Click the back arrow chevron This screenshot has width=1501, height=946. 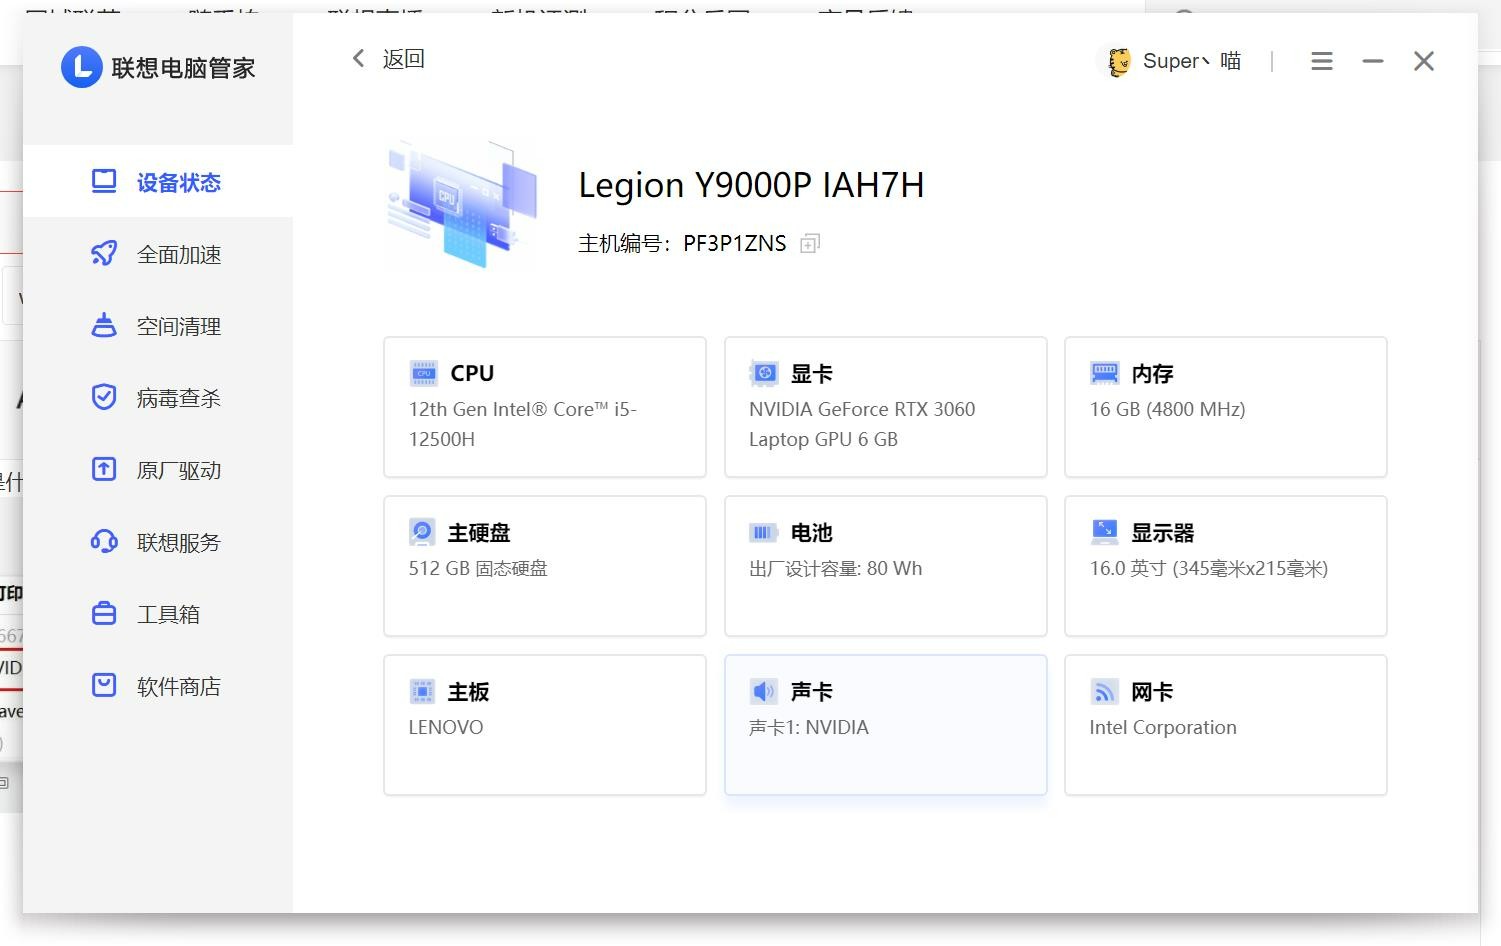[x=358, y=58]
